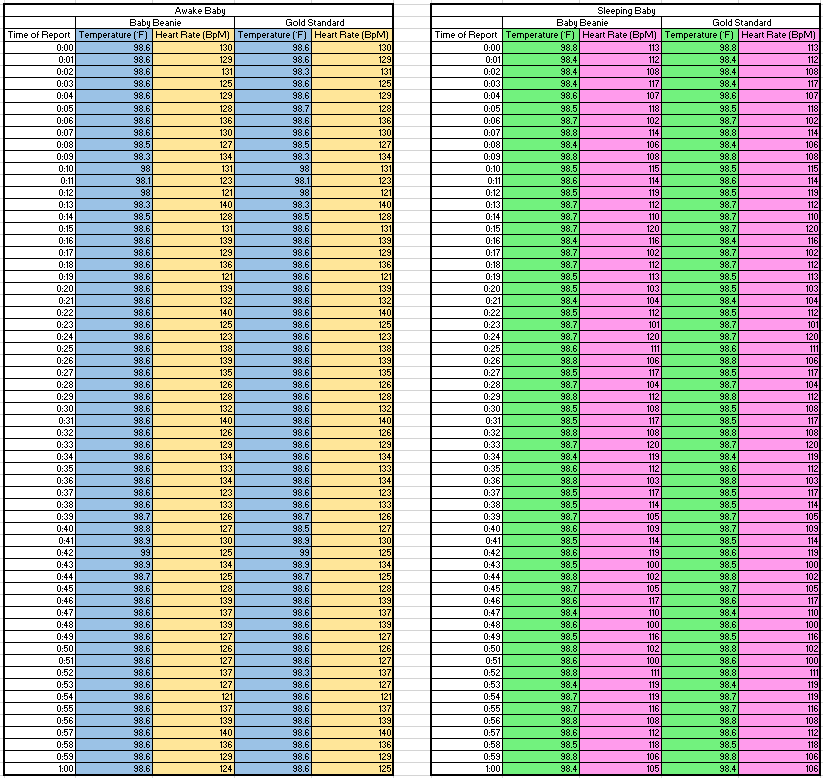
Task: Click the 'Awake Baby' table title cell
Action: (x=198, y=9)
